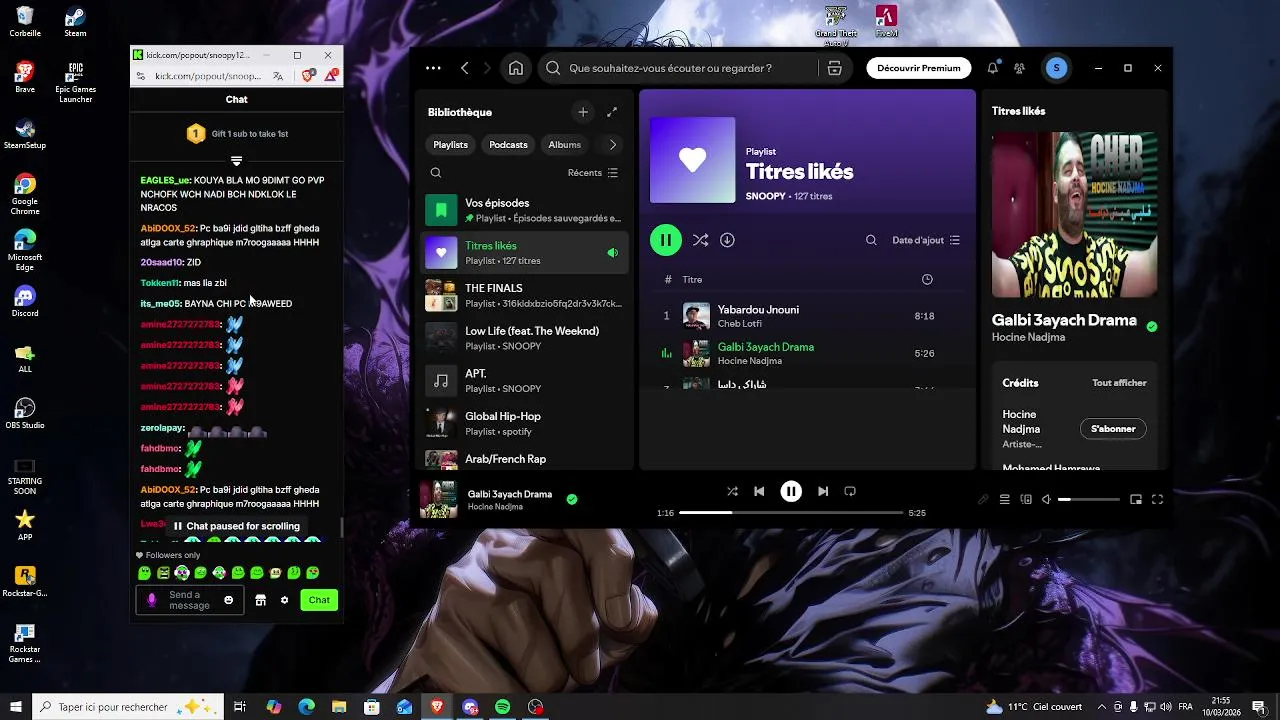Click the purple microphone icon in chat input
The width and height of the screenshot is (1280, 720).
pyautogui.click(x=152, y=600)
